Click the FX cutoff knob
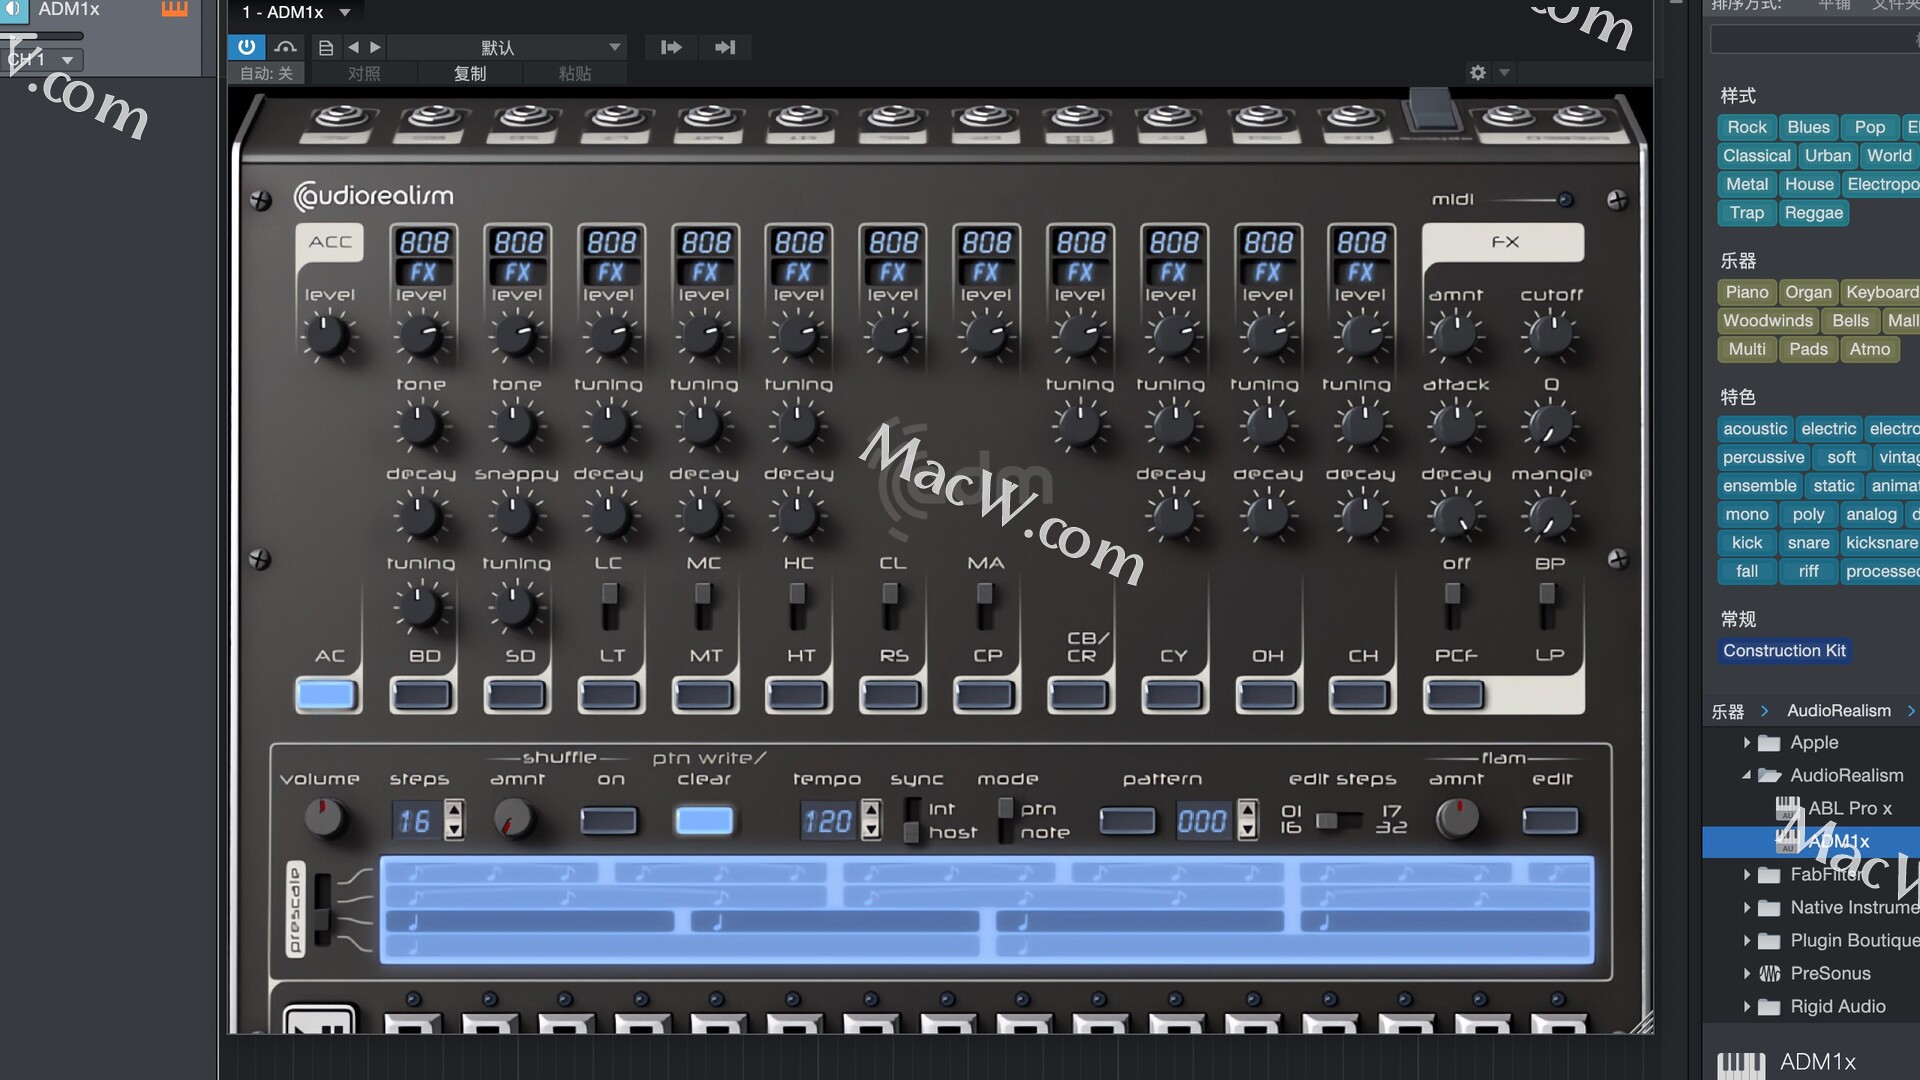 1549,336
